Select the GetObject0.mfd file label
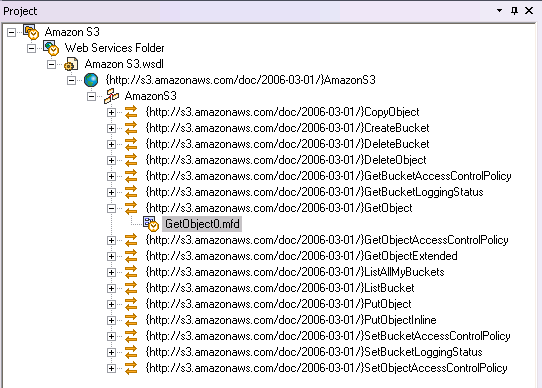The image size is (542, 388). [x=202, y=224]
